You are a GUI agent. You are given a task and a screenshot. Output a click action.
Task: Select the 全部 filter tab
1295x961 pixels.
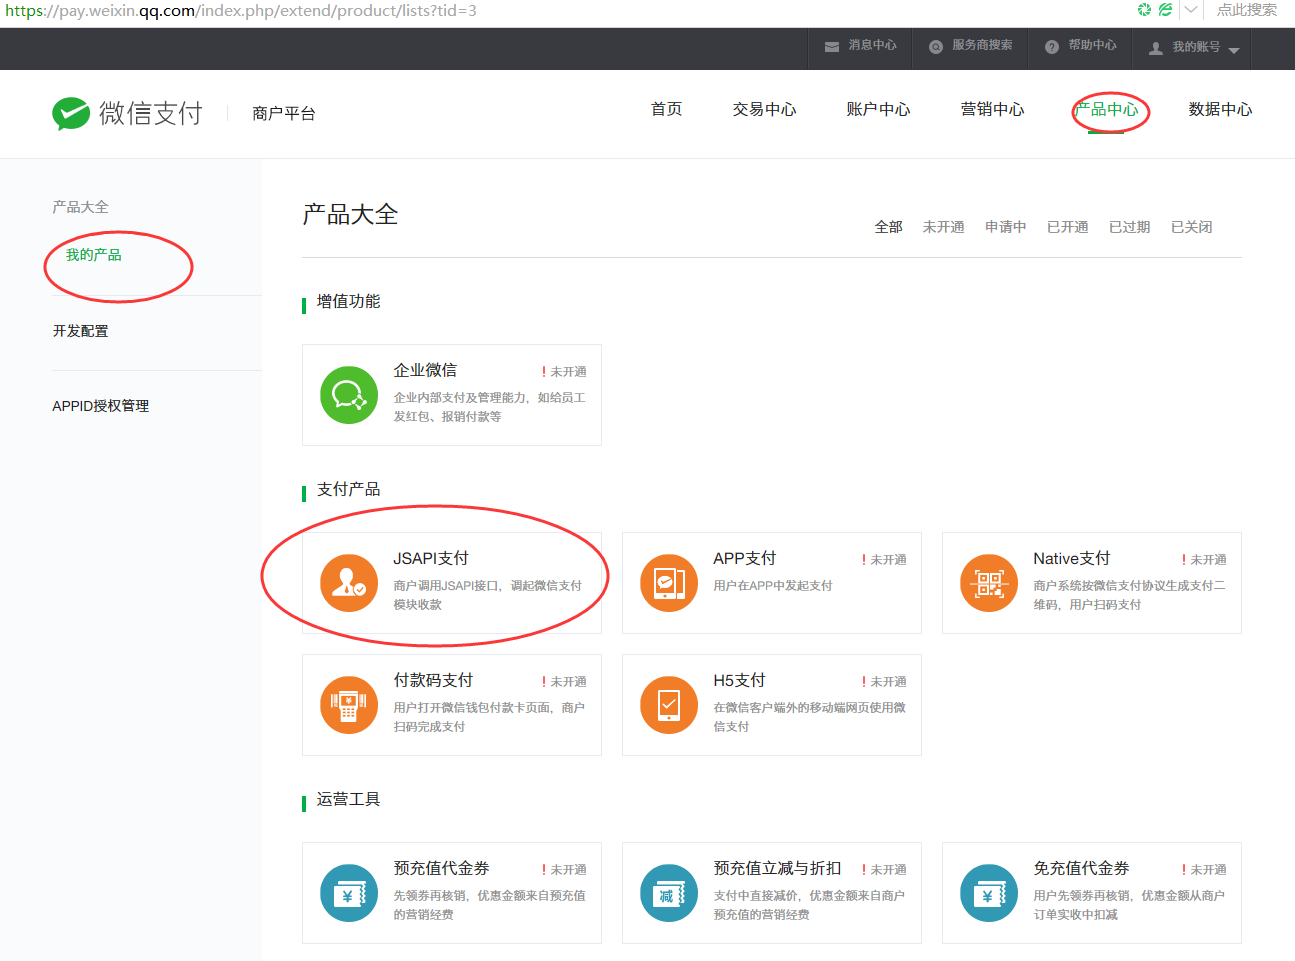click(889, 227)
